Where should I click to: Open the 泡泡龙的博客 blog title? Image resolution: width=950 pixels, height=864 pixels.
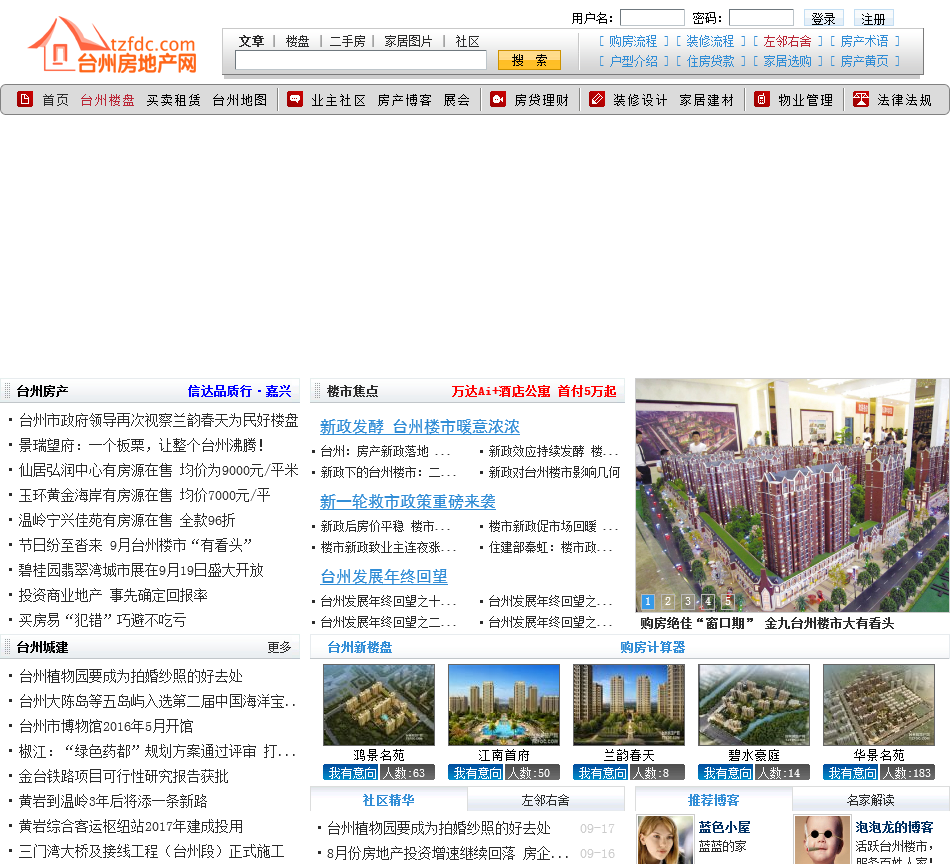(894, 828)
